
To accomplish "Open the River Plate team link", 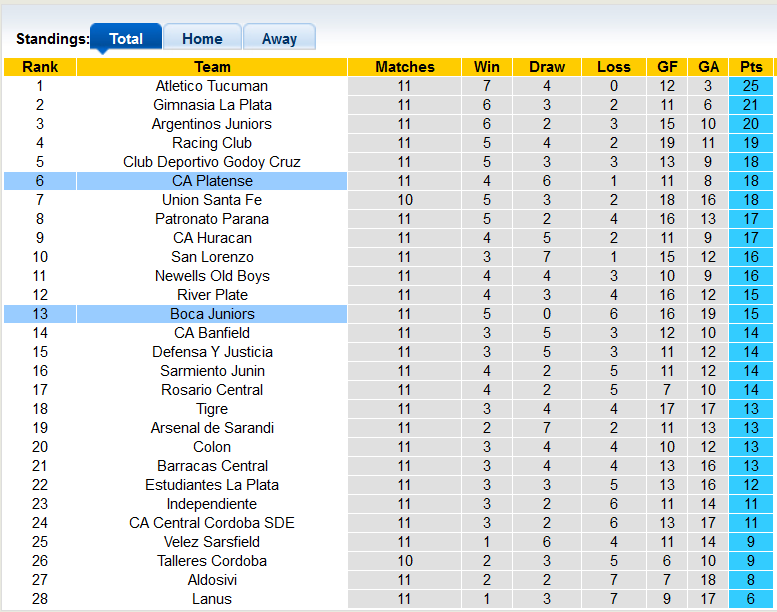I will coord(212,295).
